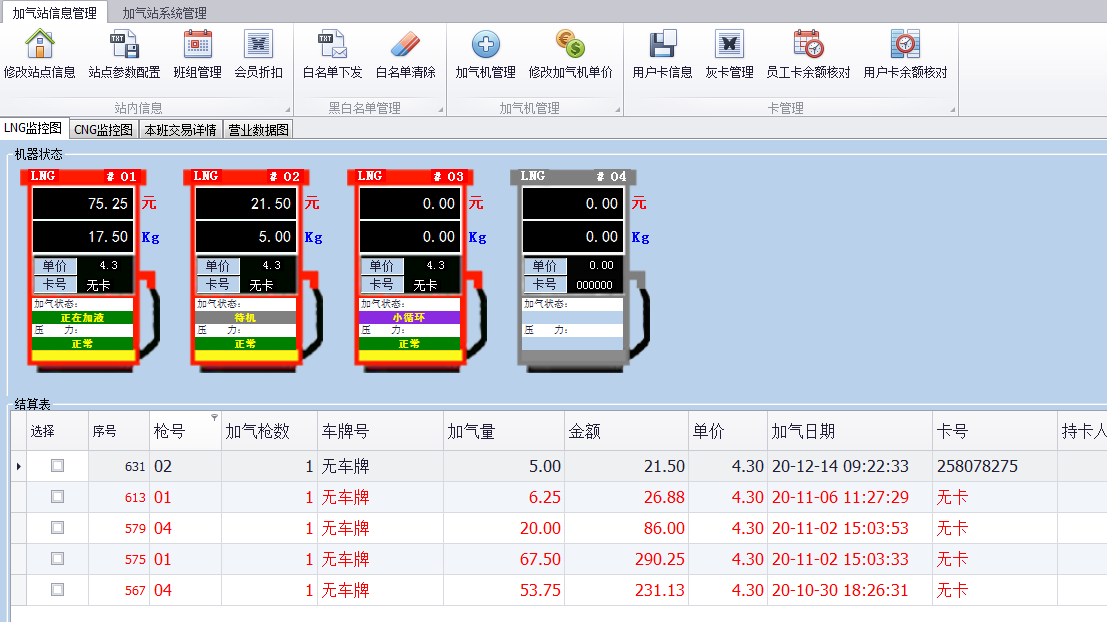Select the checkbox for record 613

click(x=57, y=497)
